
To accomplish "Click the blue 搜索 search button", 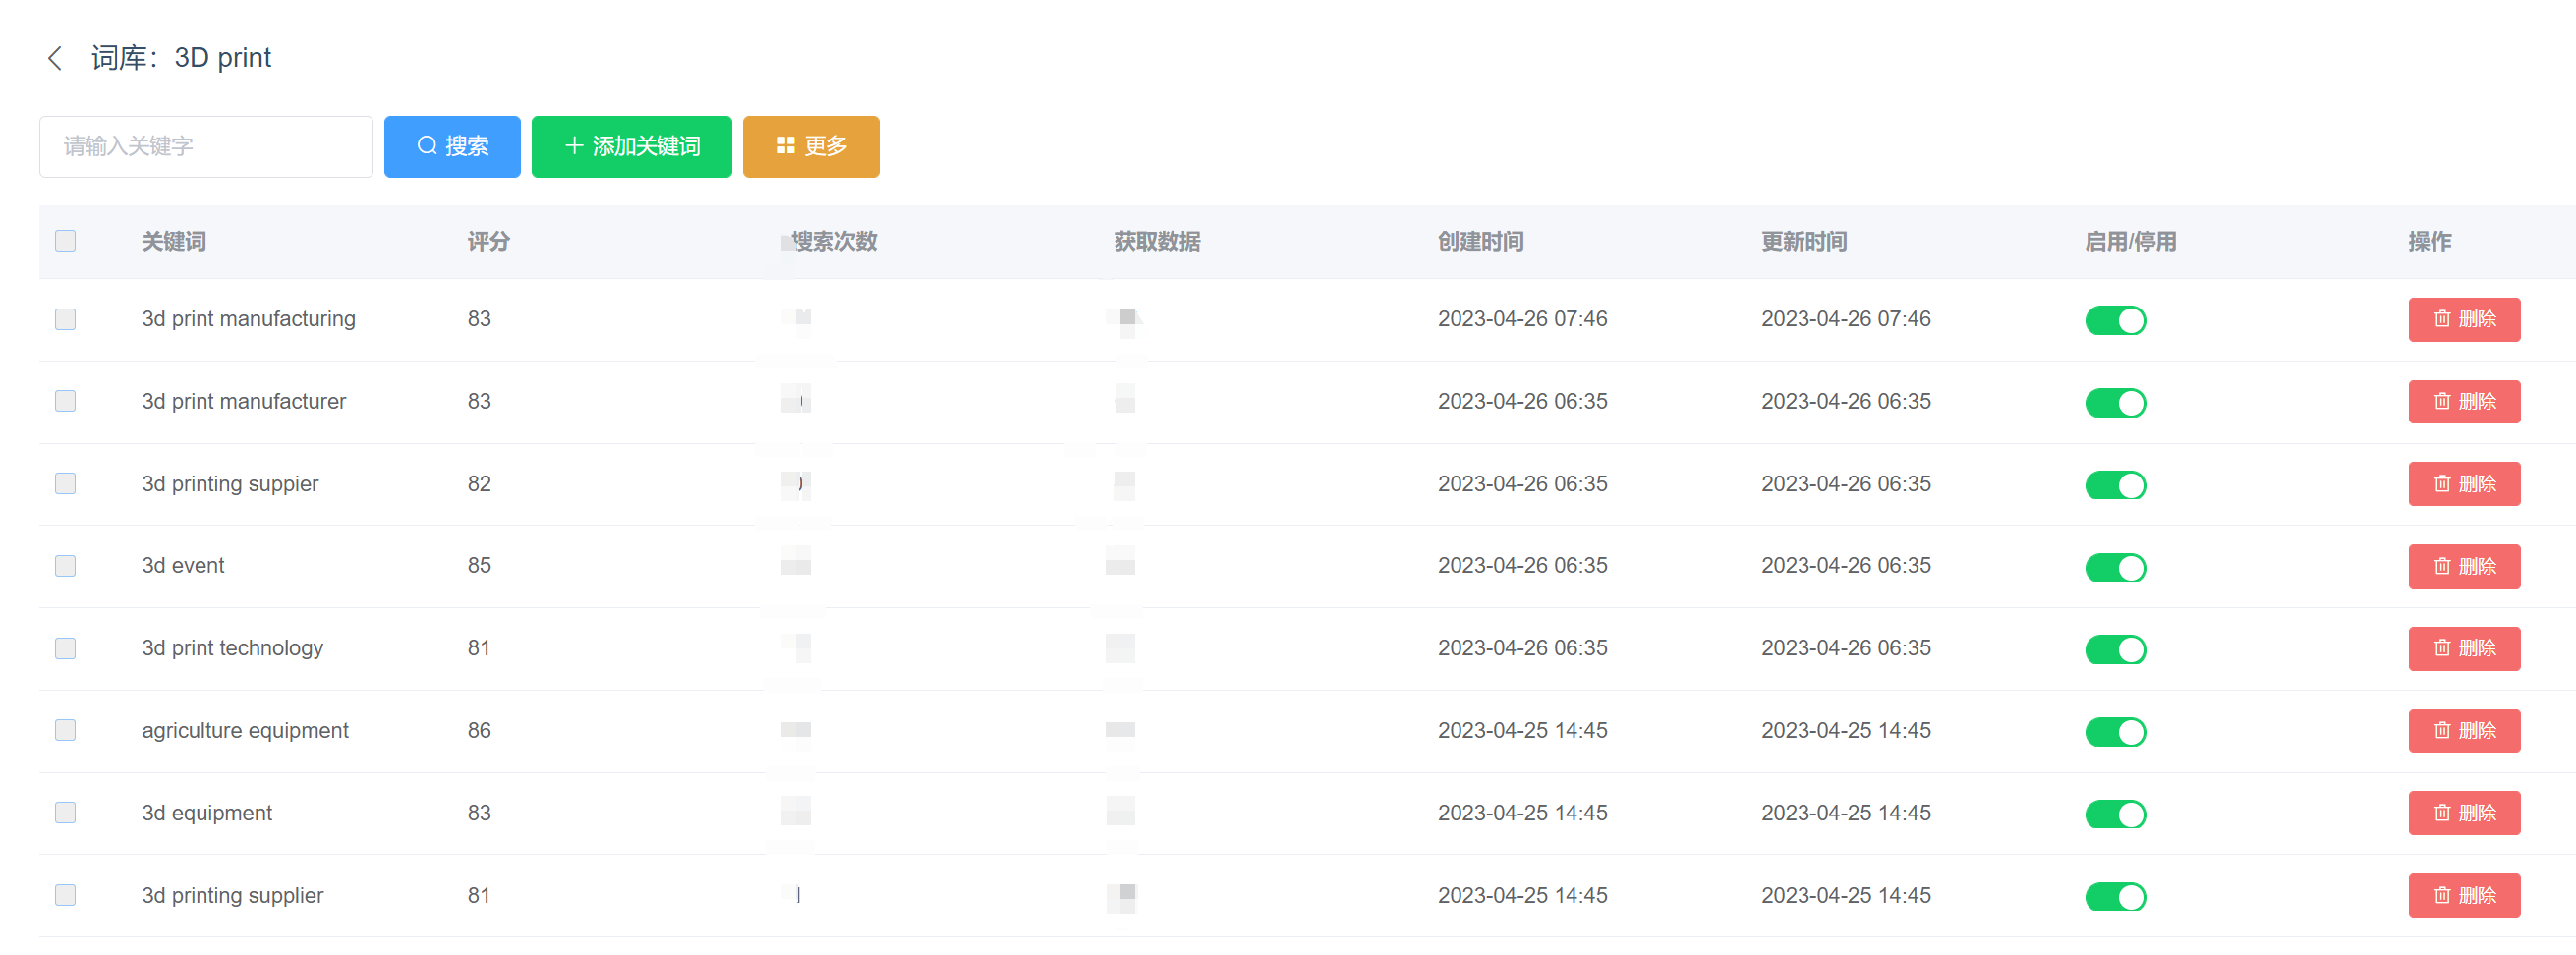I will click(452, 147).
